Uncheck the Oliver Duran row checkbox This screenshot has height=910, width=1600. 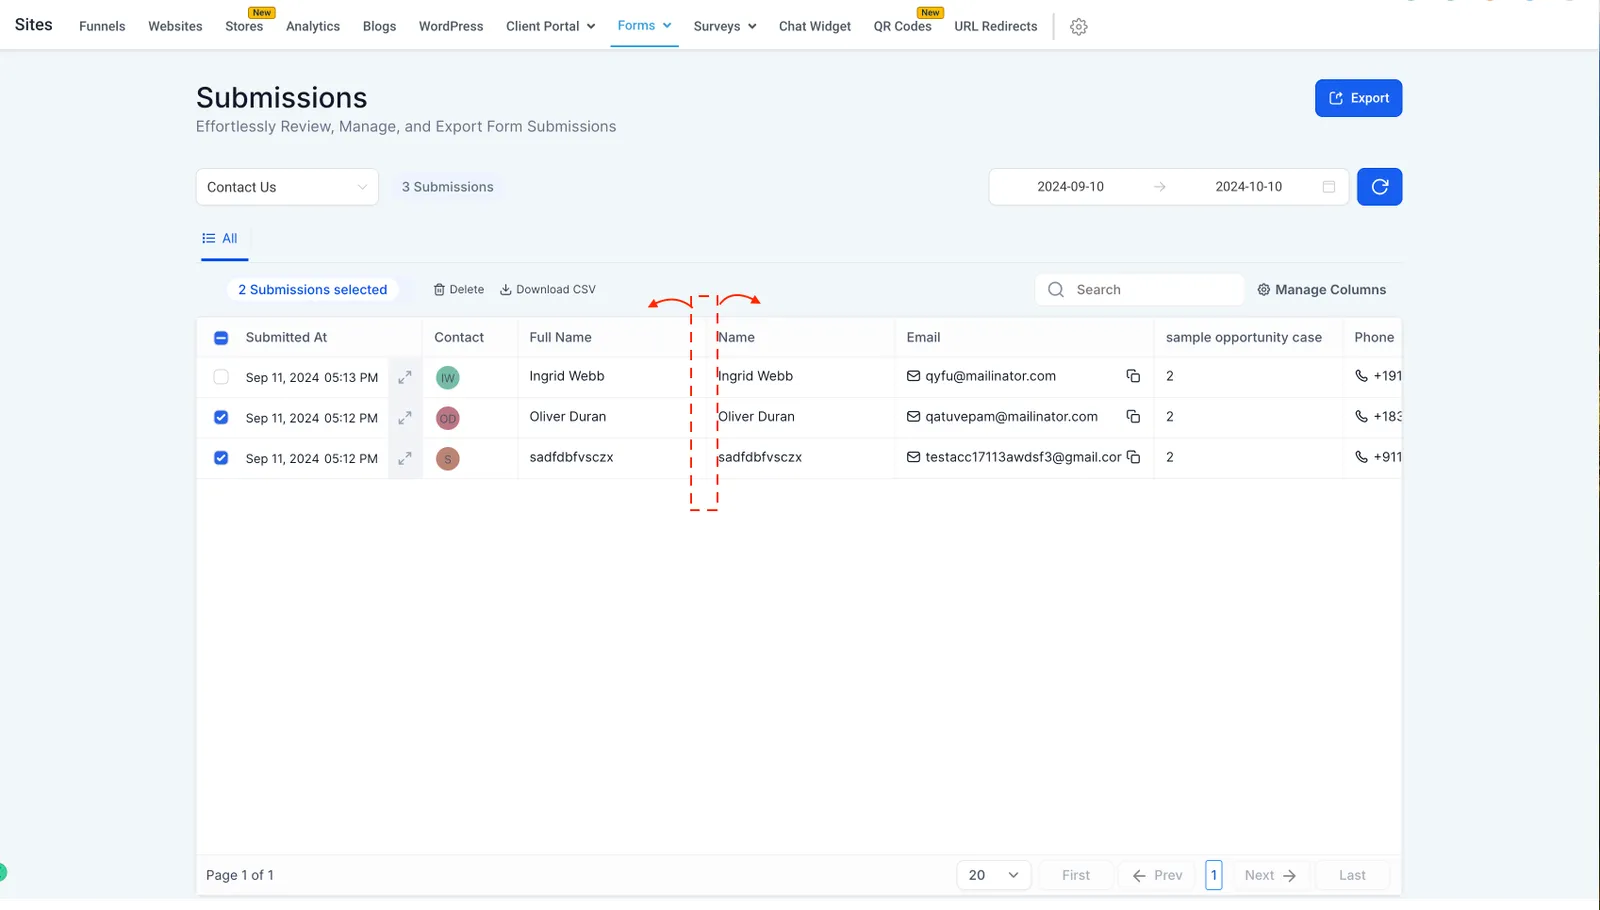(221, 417)
